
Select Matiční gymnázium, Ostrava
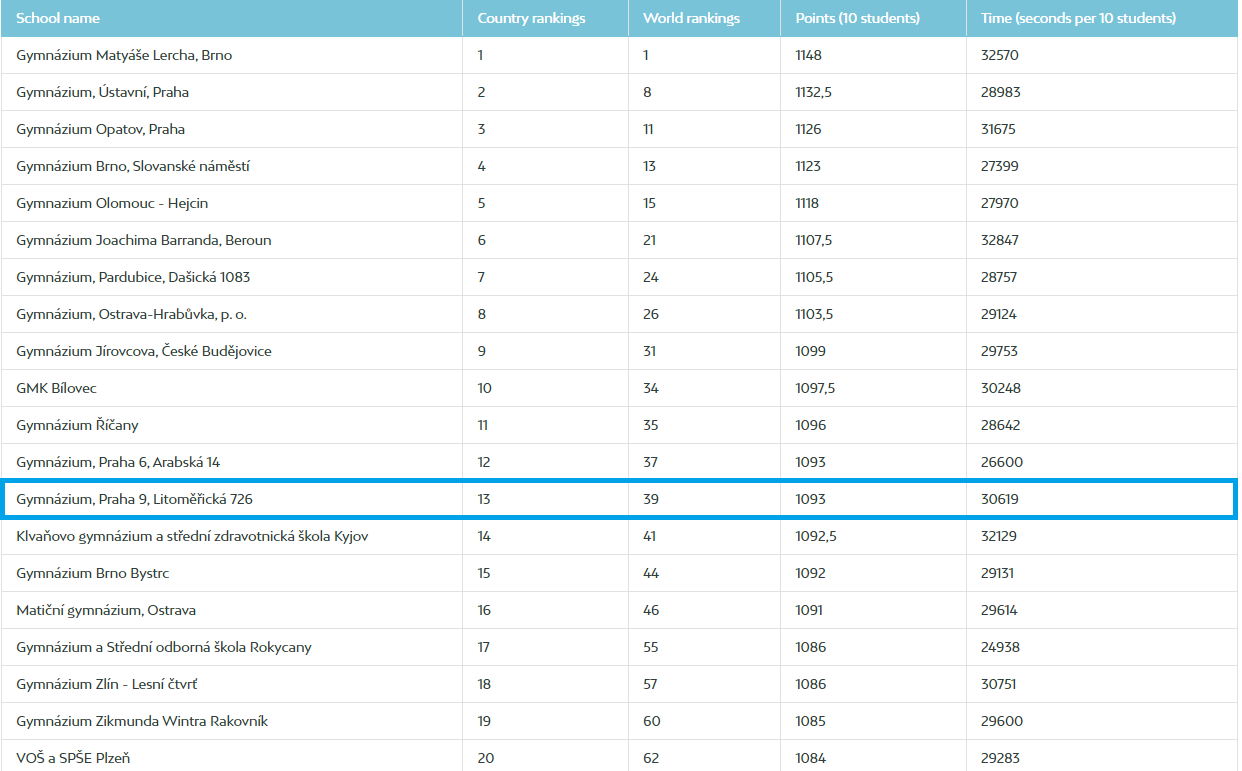106,610
